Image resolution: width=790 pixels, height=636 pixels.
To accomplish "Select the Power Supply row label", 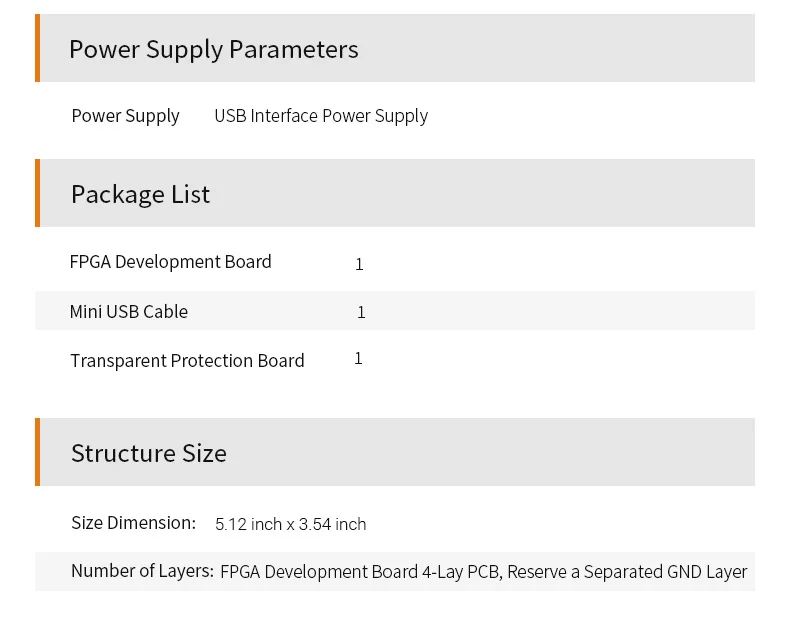I will click(x=125, y=116).
